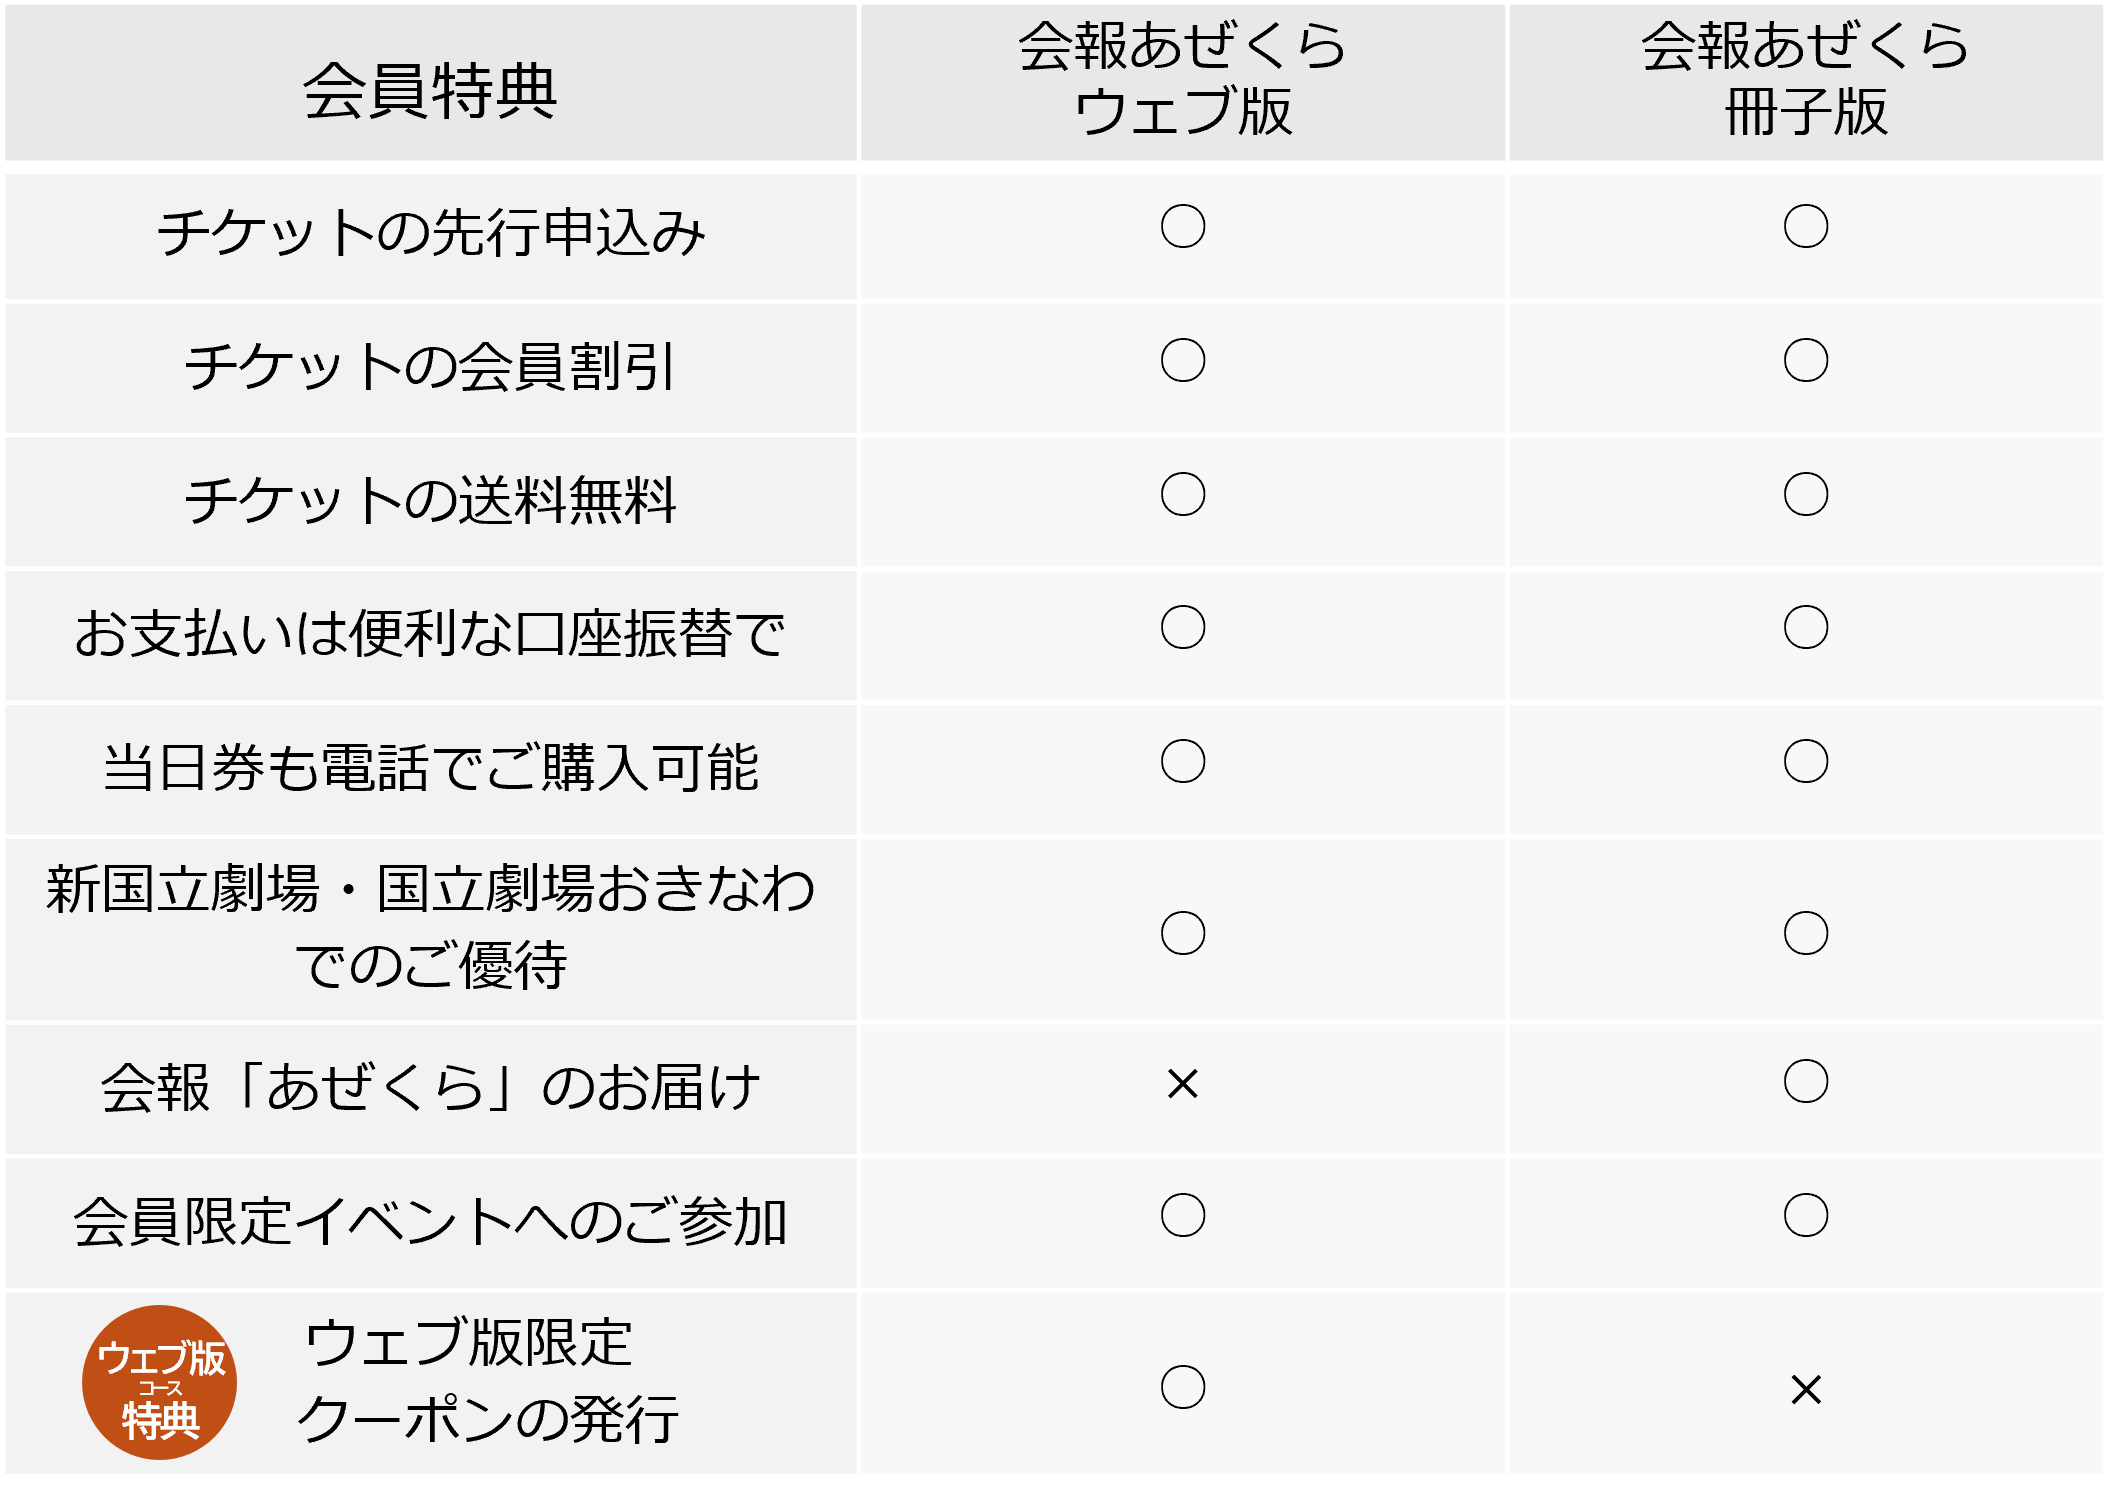Click the orange ウェブ版コース特典 badge
This screenshot has width=2115, height=1492.
pyautogui.click(x=159, y=1382)
